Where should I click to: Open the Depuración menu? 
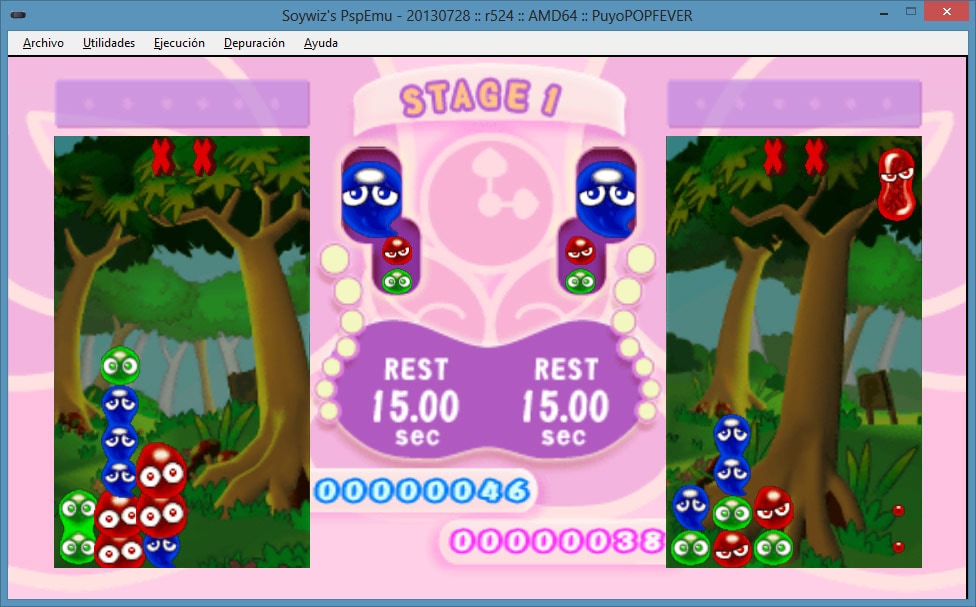(254, 43)
